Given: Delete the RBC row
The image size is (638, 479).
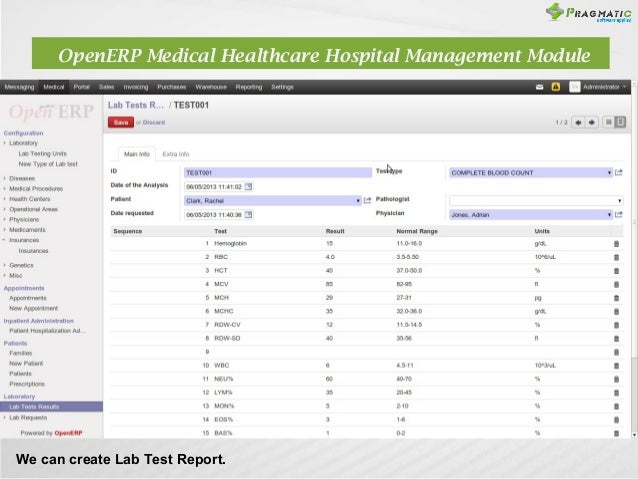Looking at the screenshot, I should (x=616, y=257).
